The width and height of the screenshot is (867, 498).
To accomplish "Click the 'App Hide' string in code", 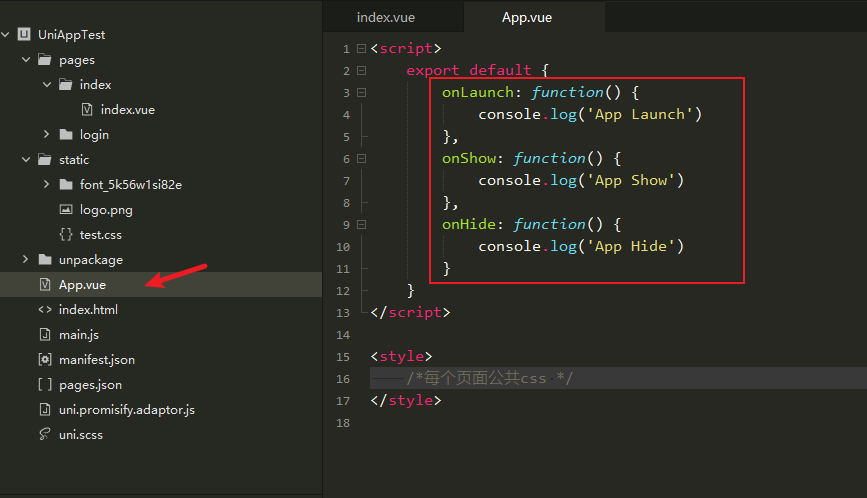I will (x=631, y=246).
